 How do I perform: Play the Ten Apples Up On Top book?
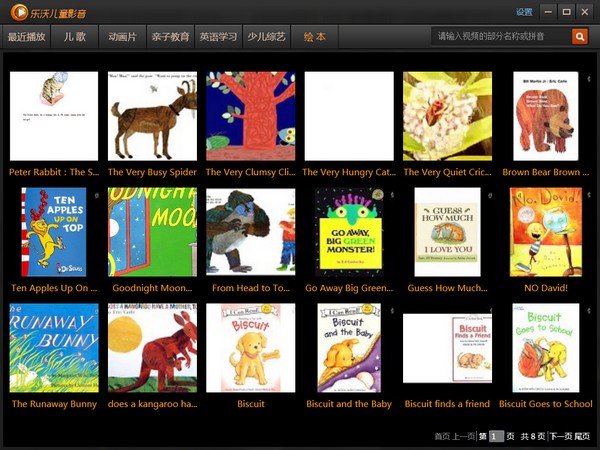[x=54, y=232]
